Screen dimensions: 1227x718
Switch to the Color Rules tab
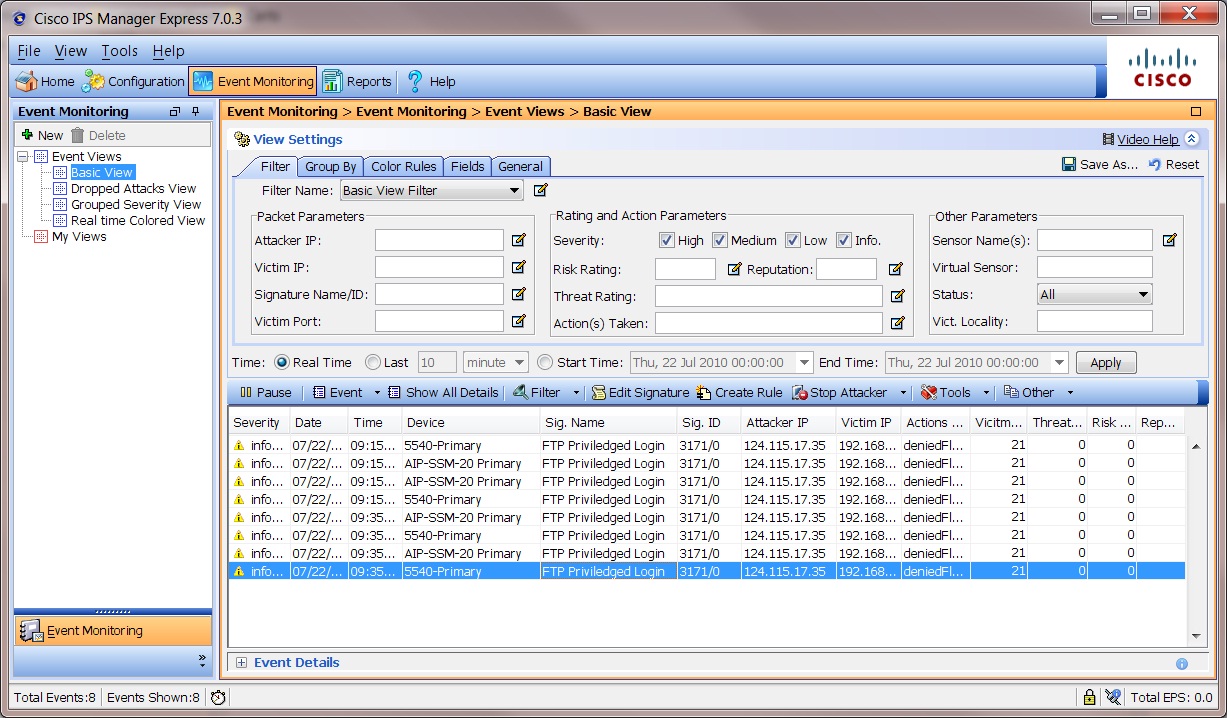pos(404,167)
